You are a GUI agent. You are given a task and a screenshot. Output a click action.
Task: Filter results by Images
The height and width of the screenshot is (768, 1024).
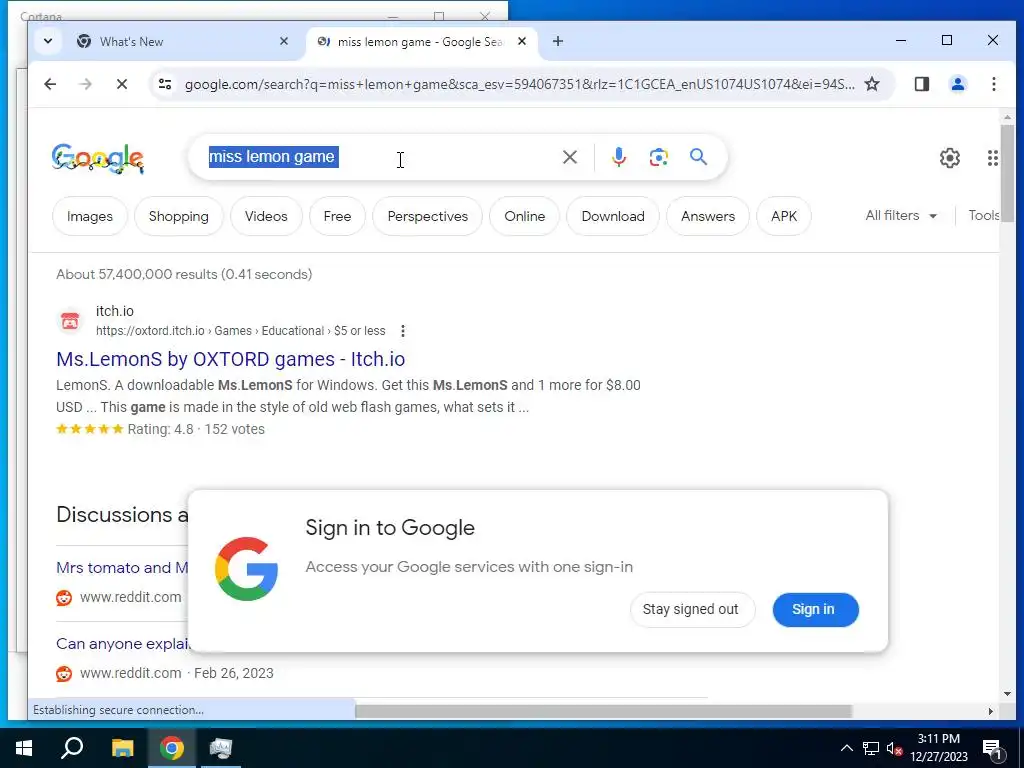pyautogui.click(x=89, y=216)
